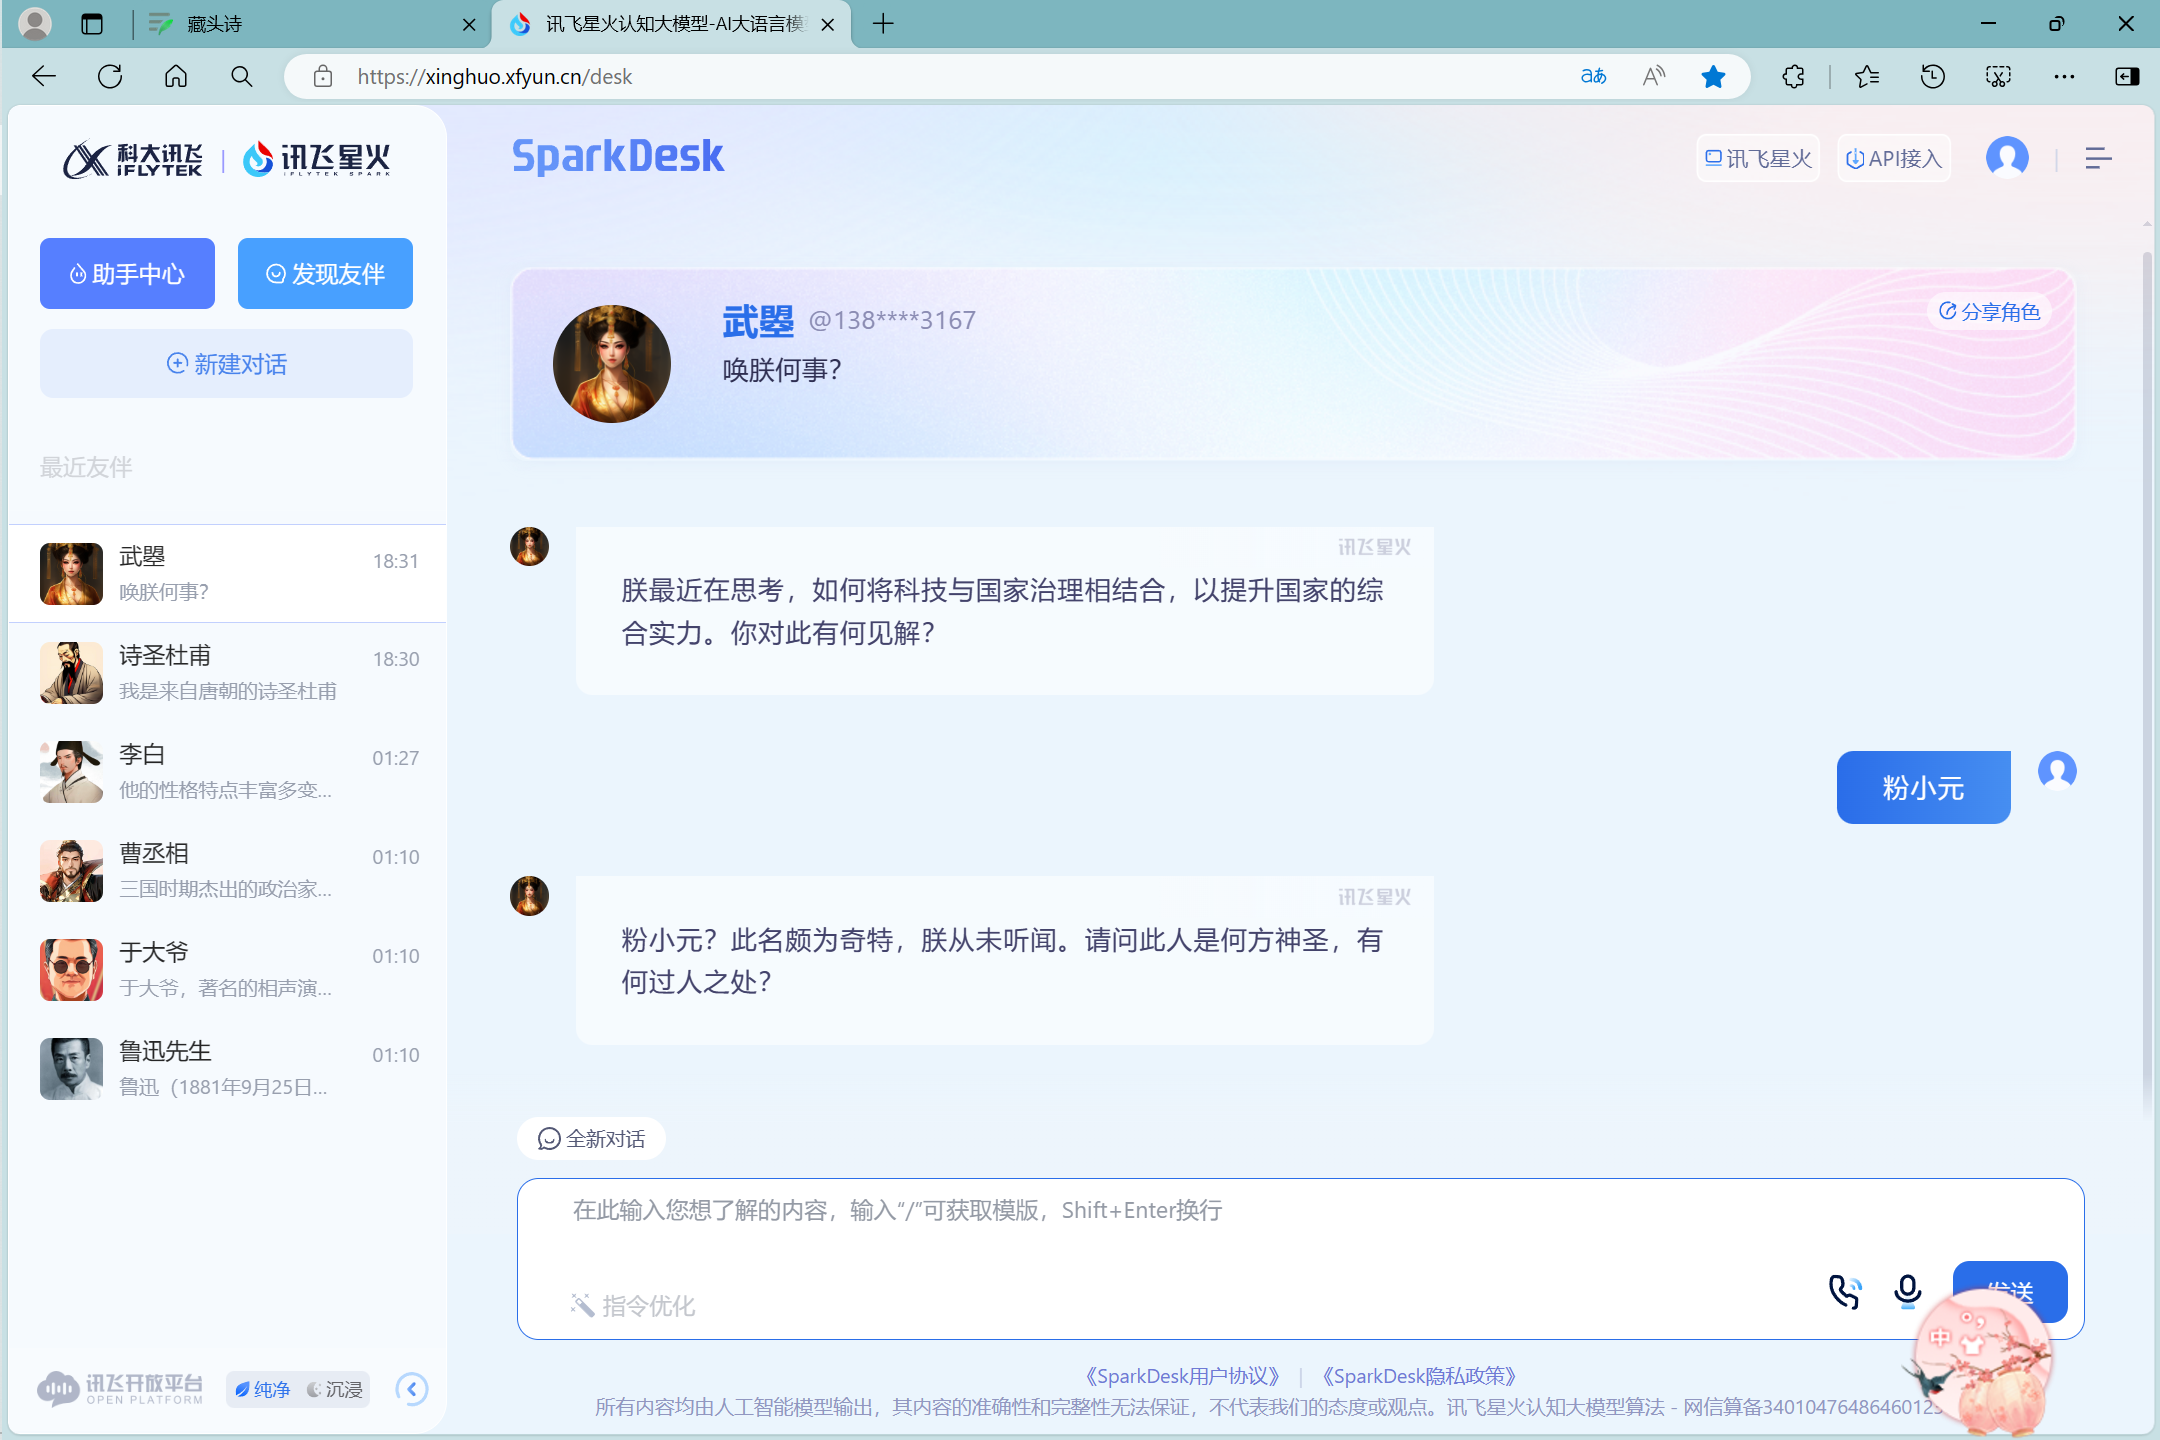Open 助手中心 assistant center
Screen dimensions: 2160x1440
pyautogui.click(x=127, y=273)
